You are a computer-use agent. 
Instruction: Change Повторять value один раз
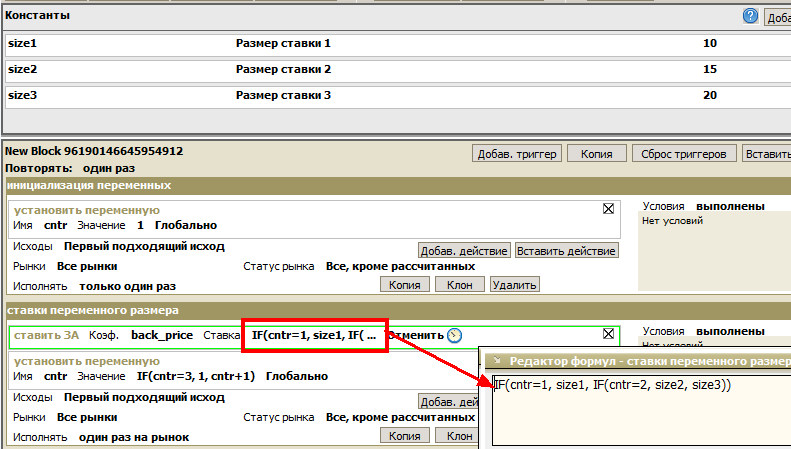109,169
